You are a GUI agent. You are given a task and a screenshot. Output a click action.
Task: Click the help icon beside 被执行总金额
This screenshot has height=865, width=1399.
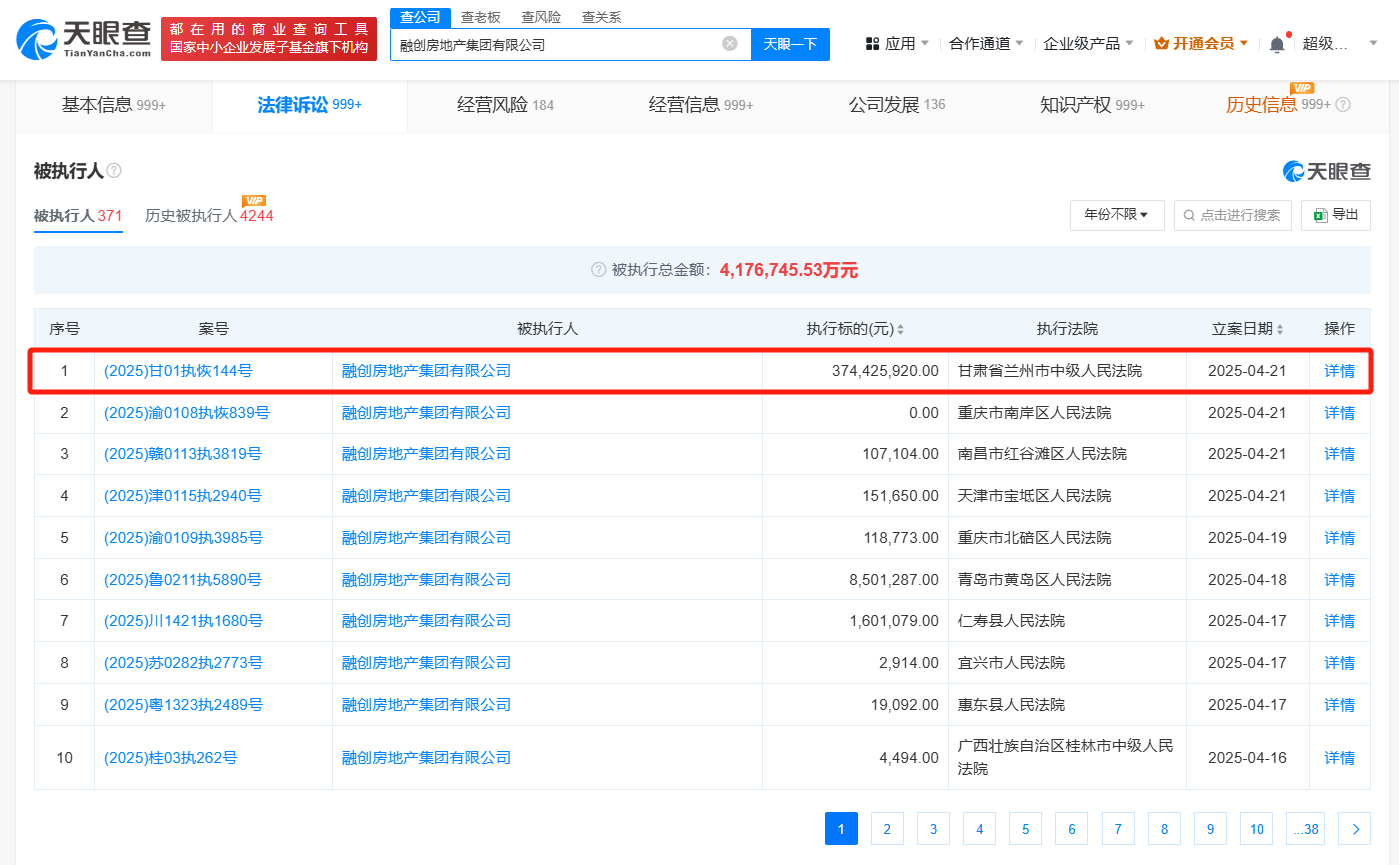599,270
